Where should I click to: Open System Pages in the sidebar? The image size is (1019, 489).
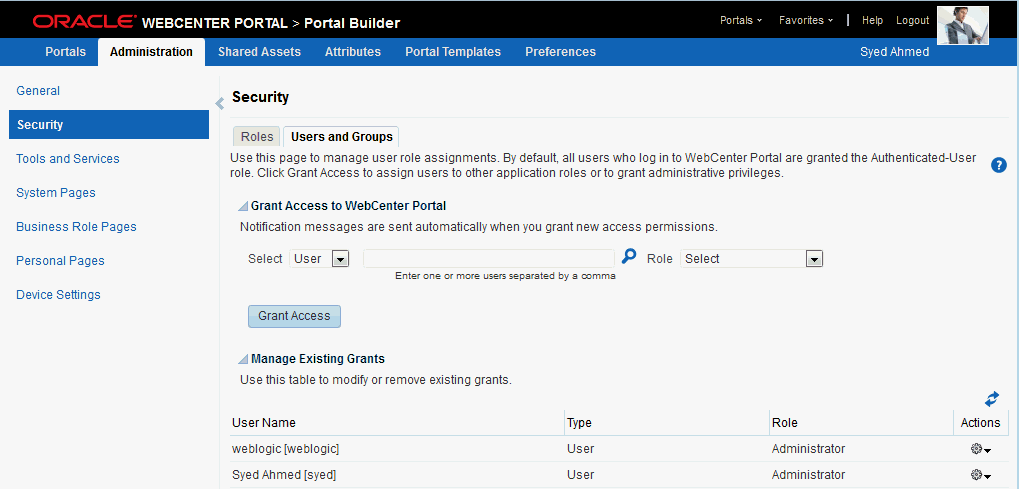coord(56,192)
